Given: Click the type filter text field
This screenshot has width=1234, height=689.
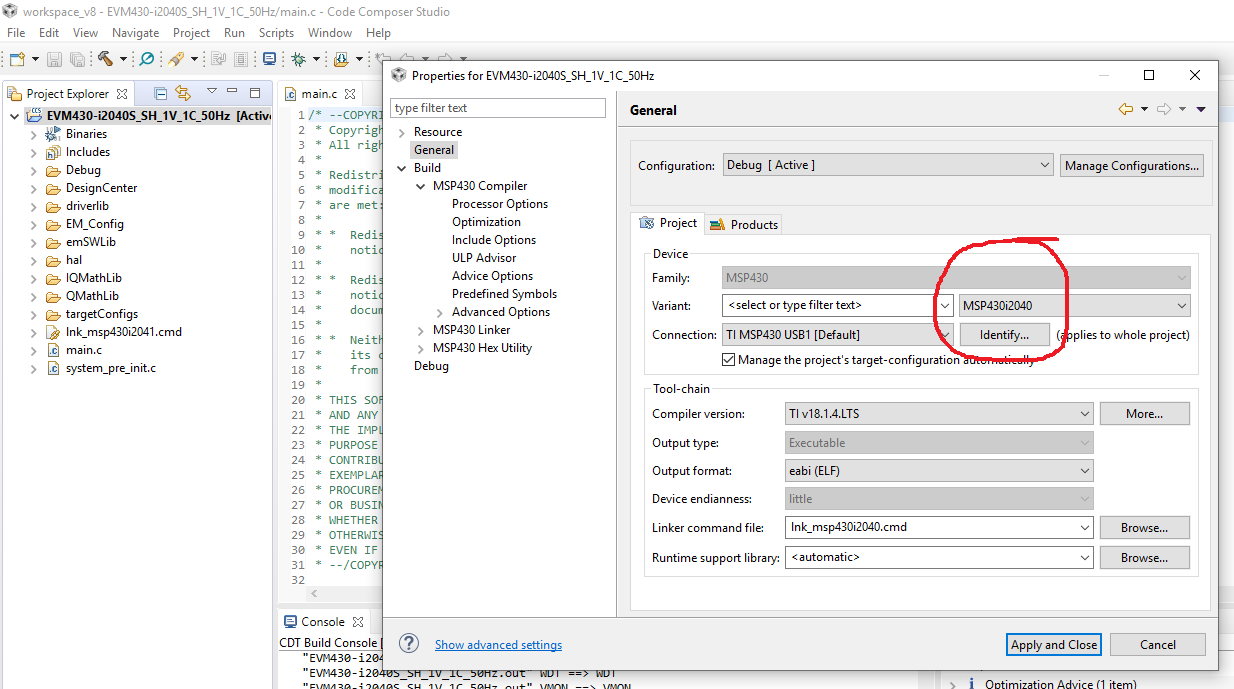Looking at the screenshot, I should tap(498, 108).
